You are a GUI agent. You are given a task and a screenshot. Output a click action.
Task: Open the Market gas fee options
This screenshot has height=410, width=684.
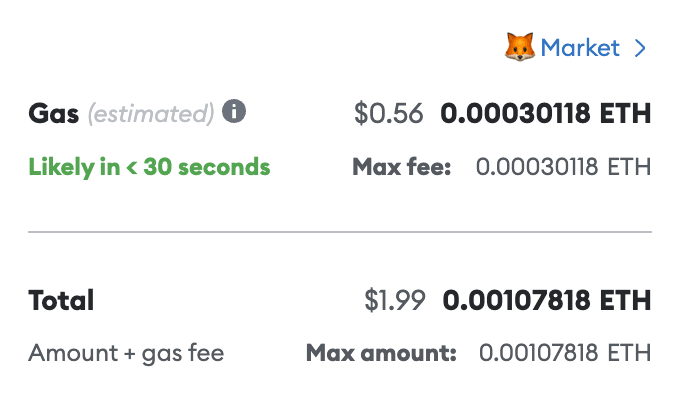point(580,47)
